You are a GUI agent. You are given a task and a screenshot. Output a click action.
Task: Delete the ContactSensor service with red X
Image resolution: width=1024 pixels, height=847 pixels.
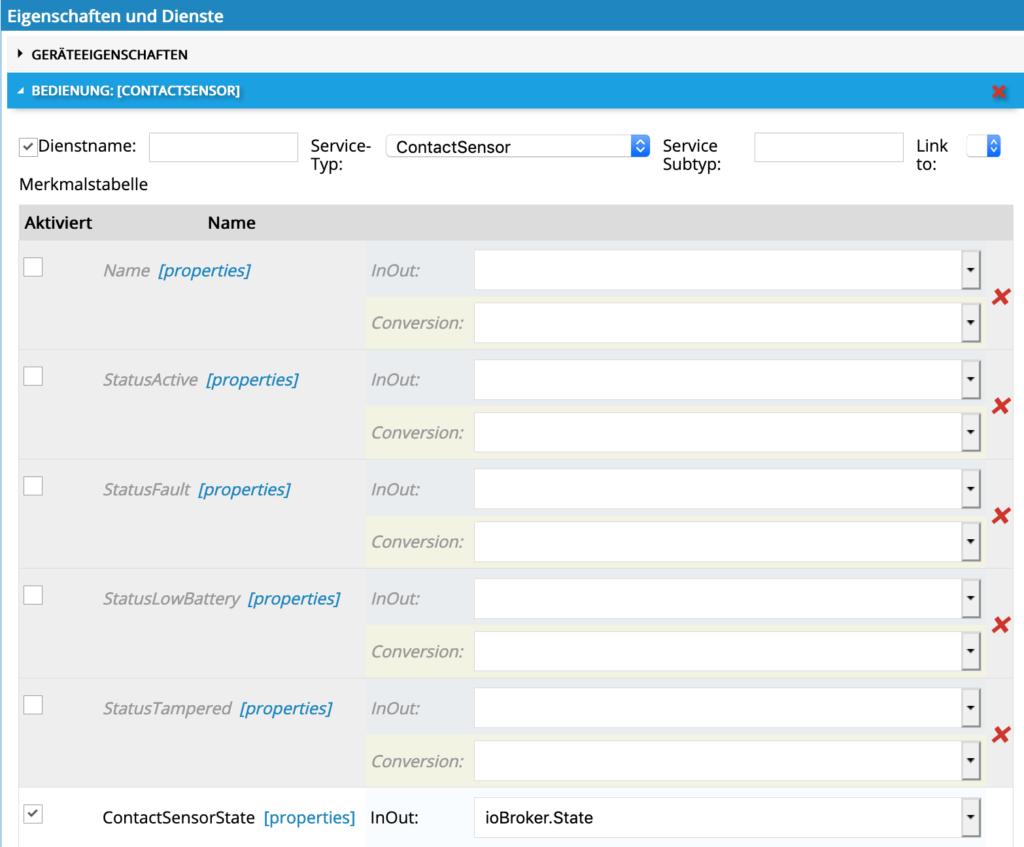[999, 91]
